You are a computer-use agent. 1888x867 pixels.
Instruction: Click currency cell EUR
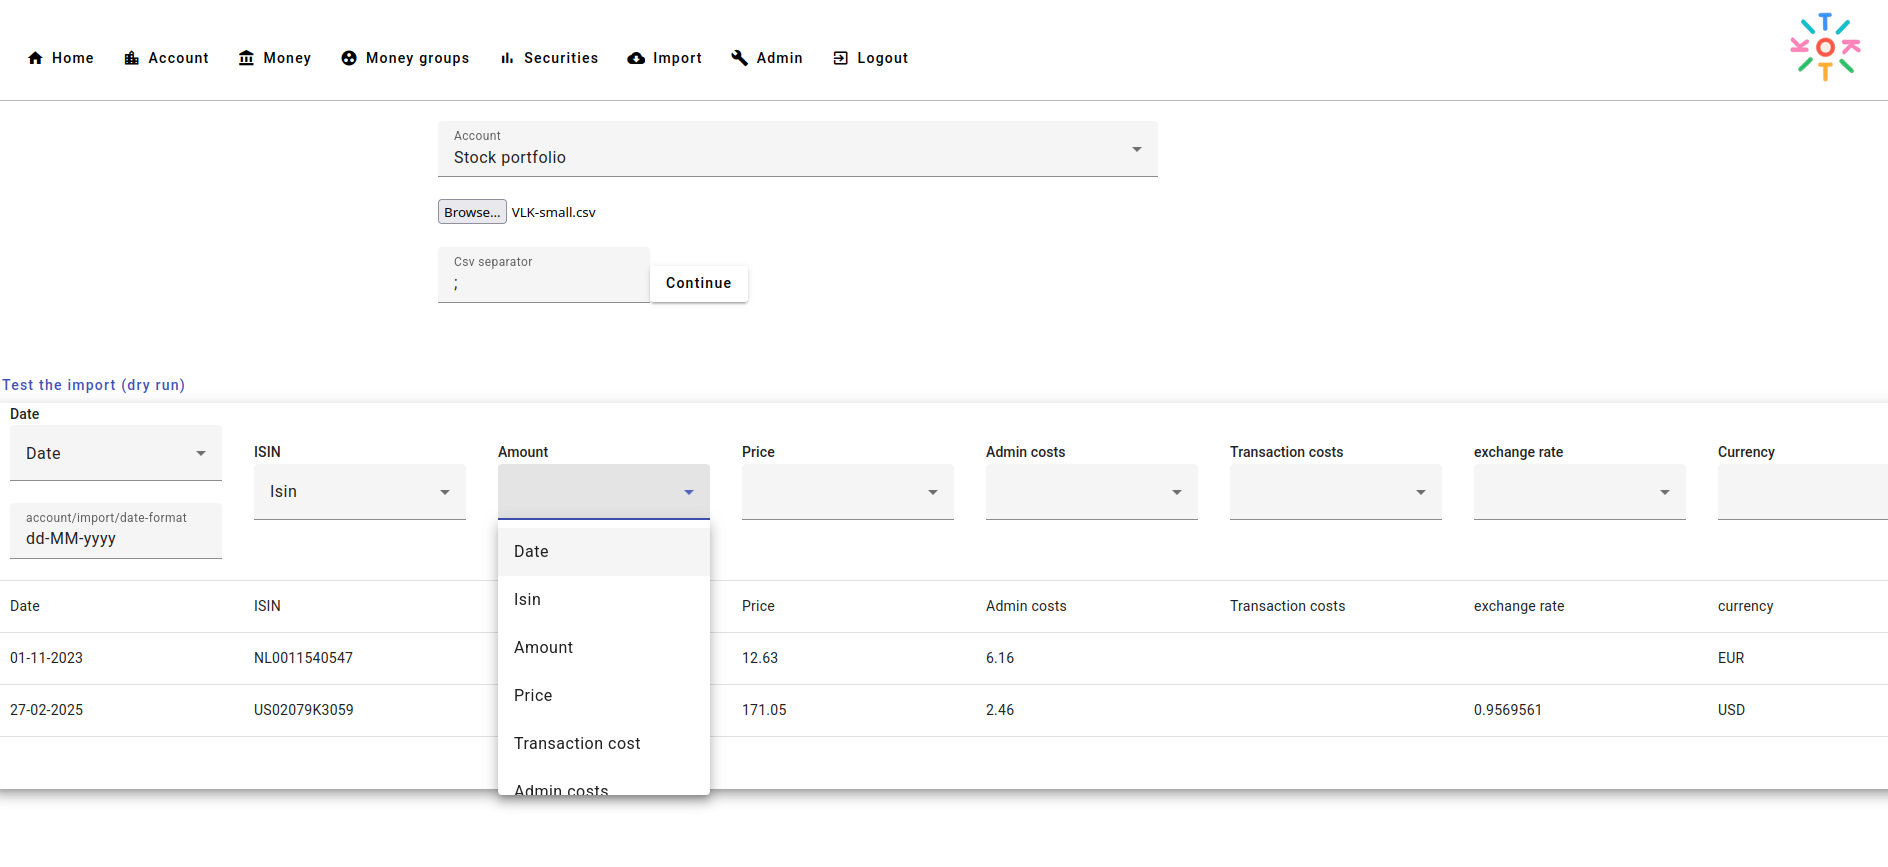(x=1731, y=658)
